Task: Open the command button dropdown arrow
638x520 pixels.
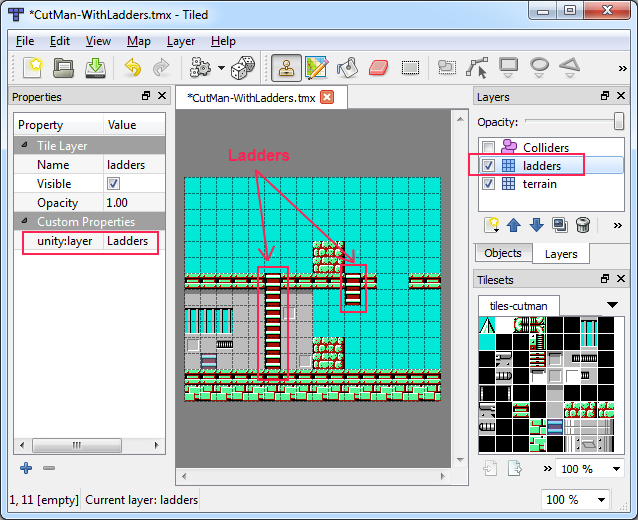Action: click(221, 68)
